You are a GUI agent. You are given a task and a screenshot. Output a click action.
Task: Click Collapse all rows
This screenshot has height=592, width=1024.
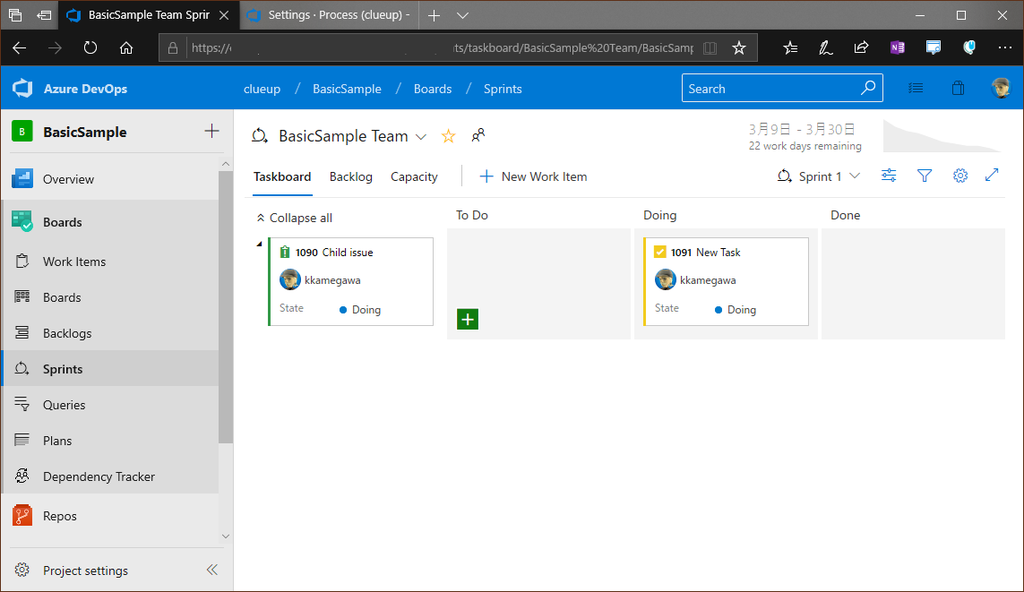click(x=295, y=218)
